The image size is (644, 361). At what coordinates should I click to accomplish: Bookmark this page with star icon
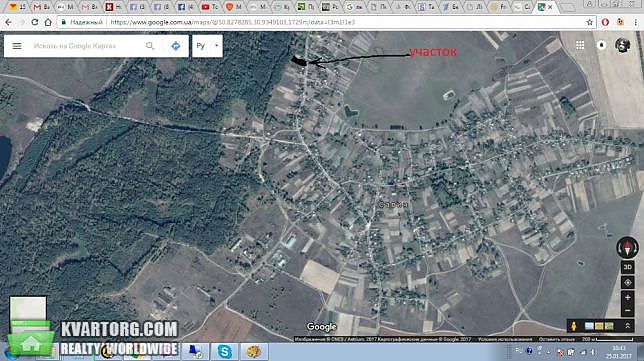click(590, 22)
